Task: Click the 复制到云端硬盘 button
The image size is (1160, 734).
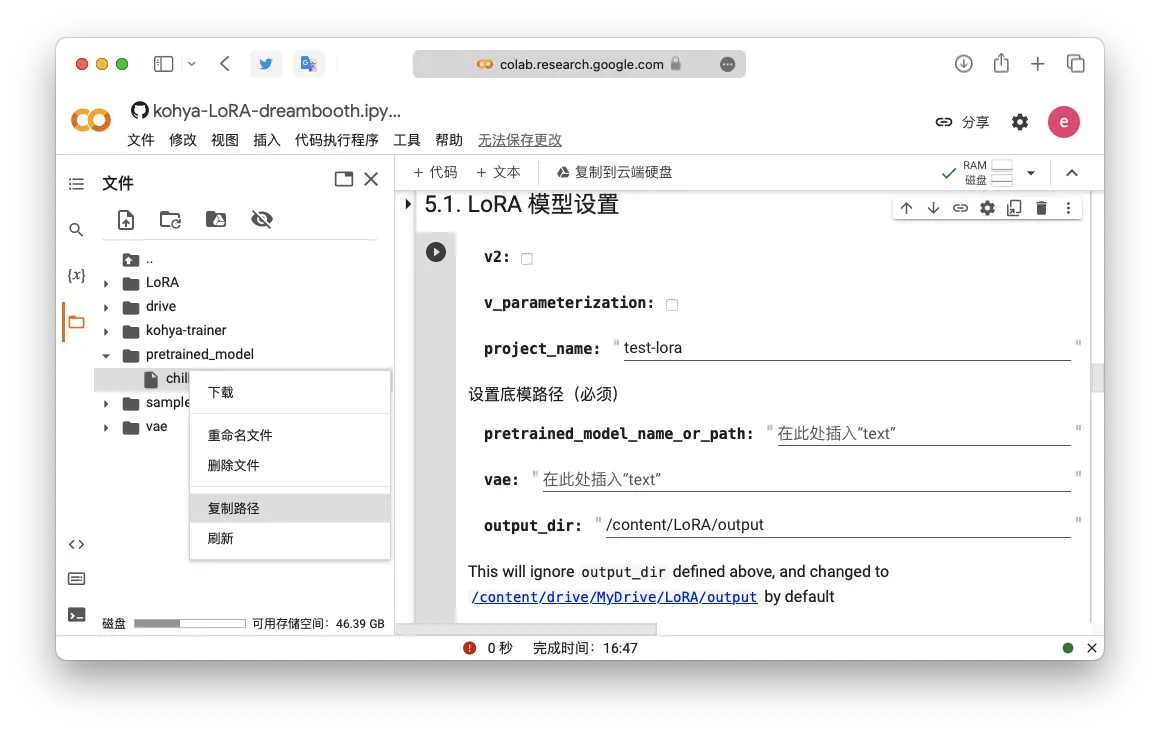Action: [614, 172]
